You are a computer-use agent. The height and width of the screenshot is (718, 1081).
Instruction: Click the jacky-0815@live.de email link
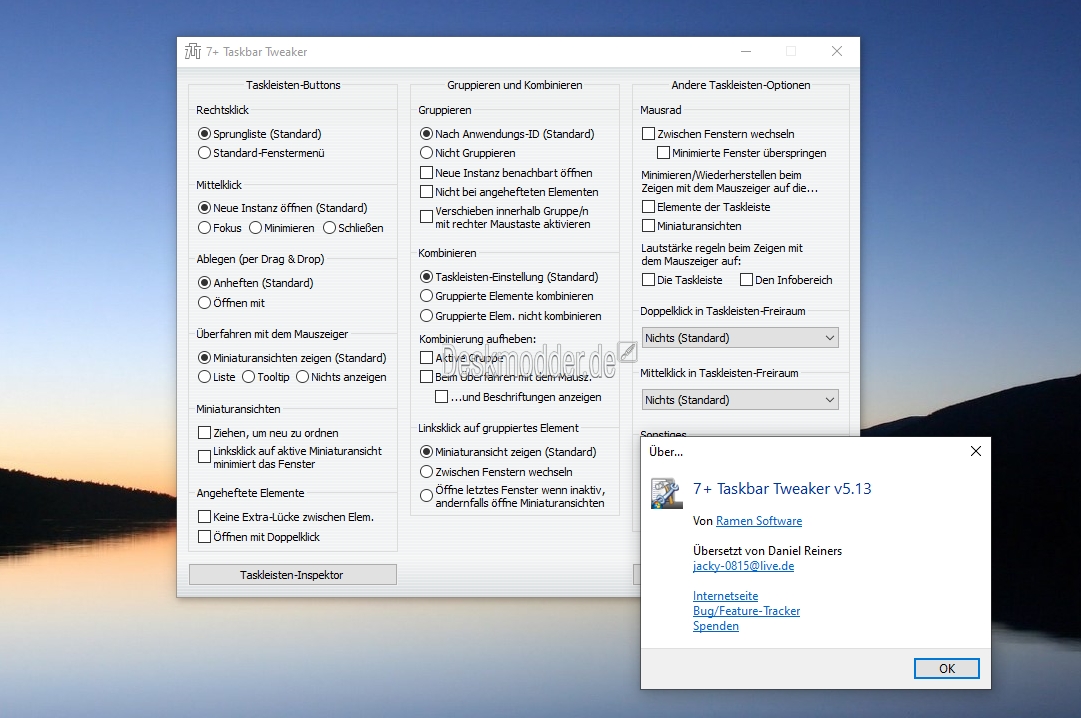(743, 566)
